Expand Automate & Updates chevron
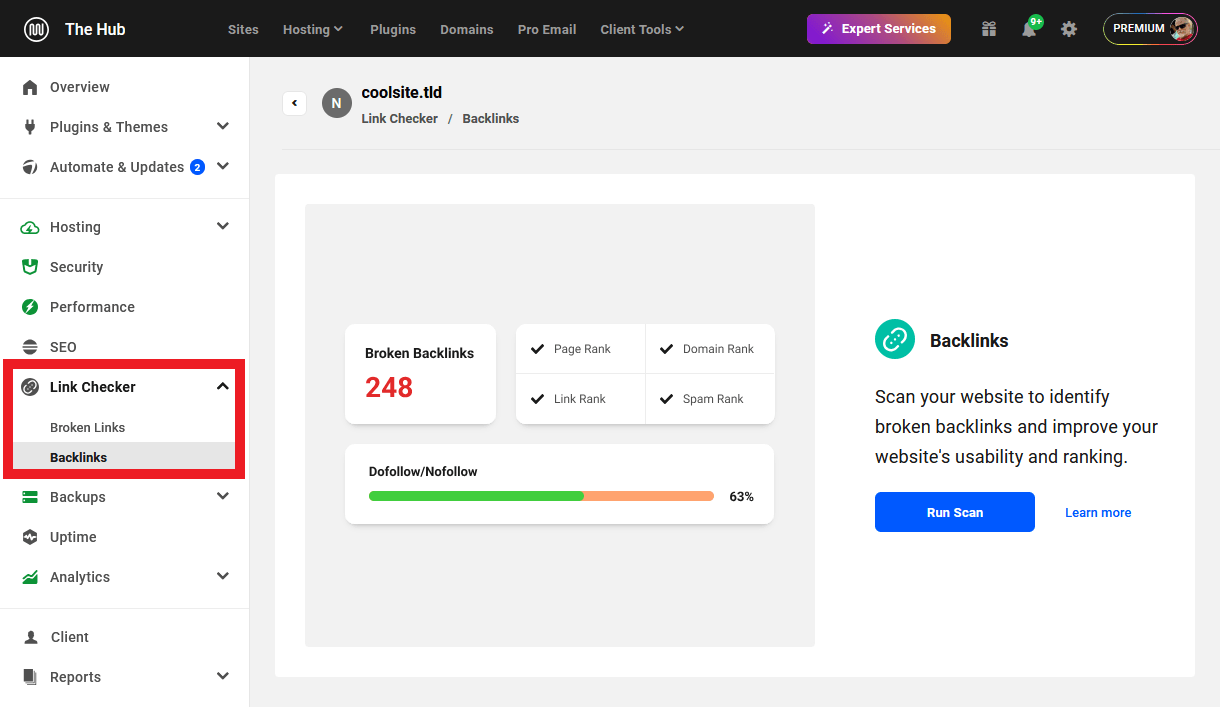1220x707 pixels. [223, 166]
